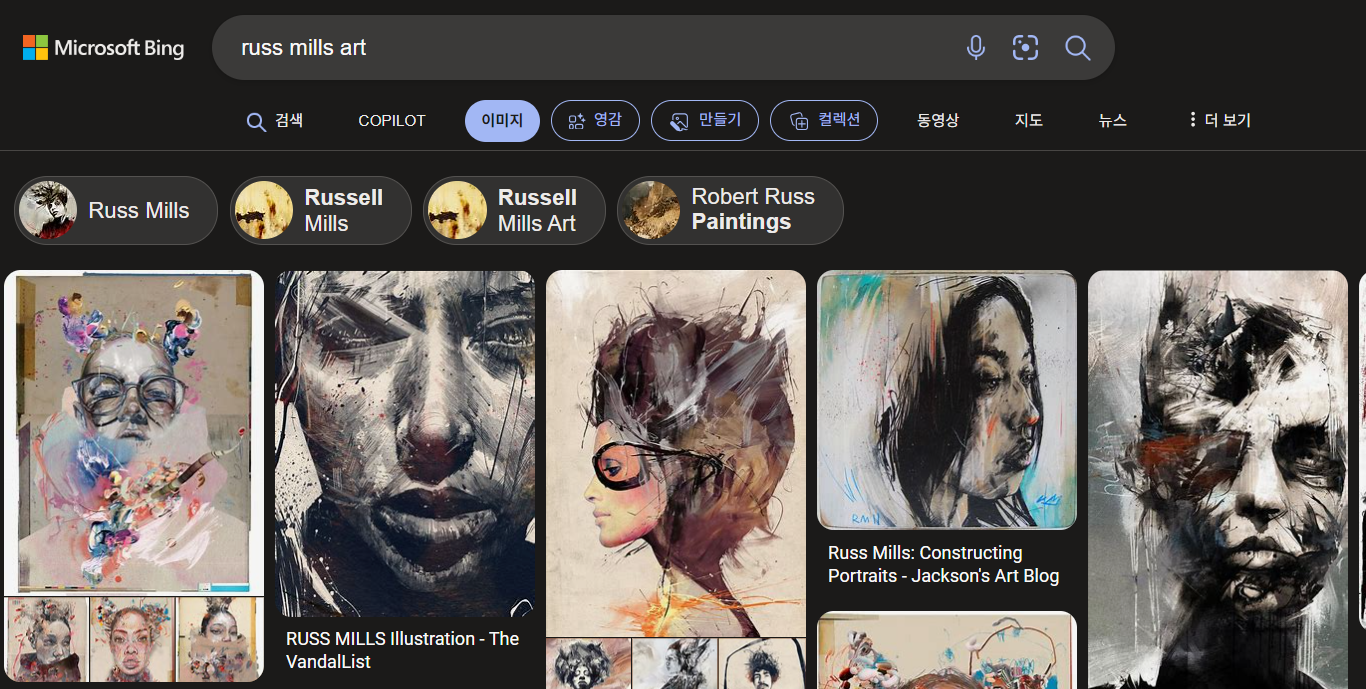Open bearded-face thumbnail under sunglasses portrait
The width and height of the screenshot is (1366, 689).
click(x=763, y=664)
